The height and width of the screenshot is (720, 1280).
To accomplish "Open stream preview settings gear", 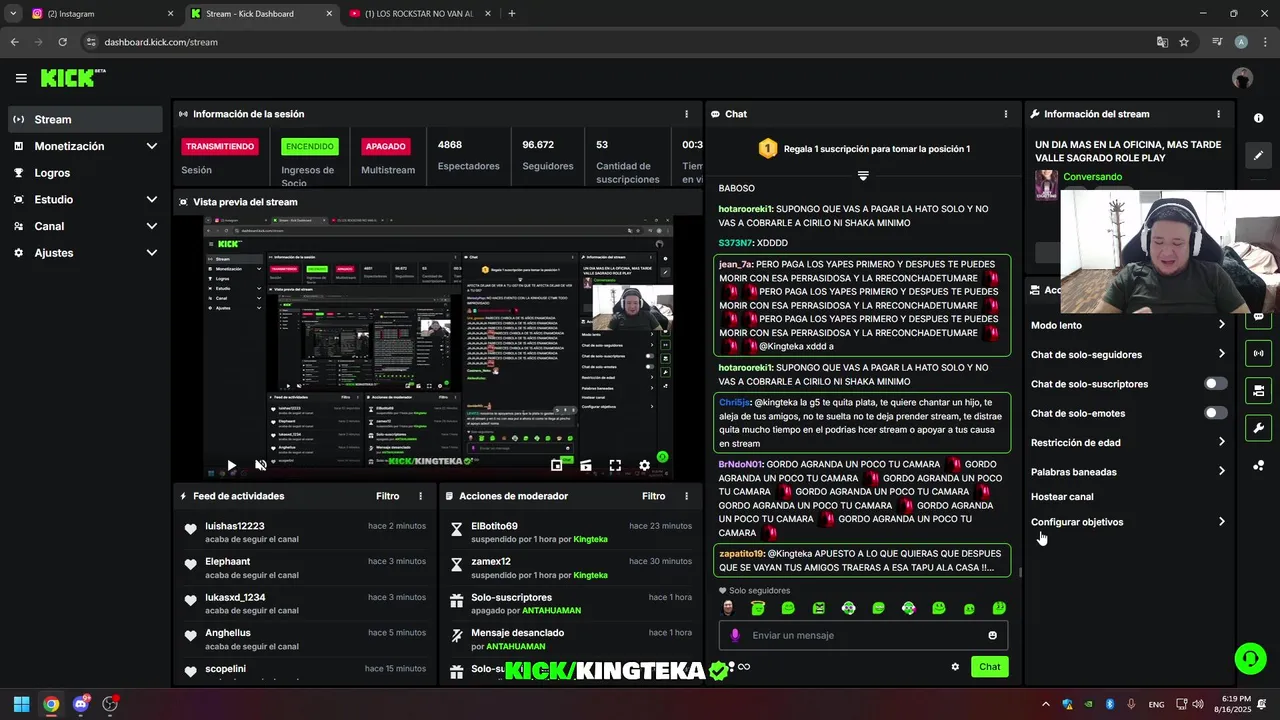I will [x=644, y=465].
